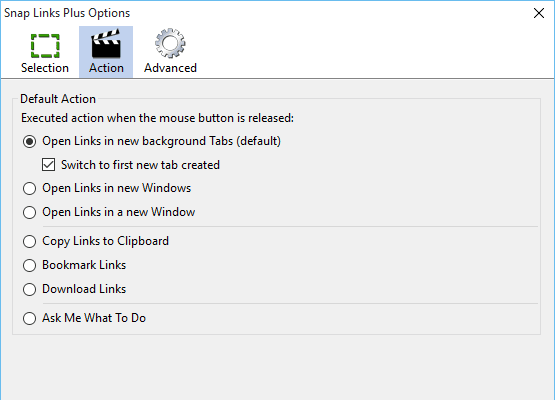The width and height of the screenshot is (555, 400).
Task: Pick the 'Download Links' radio button
Action: [29, 290]
